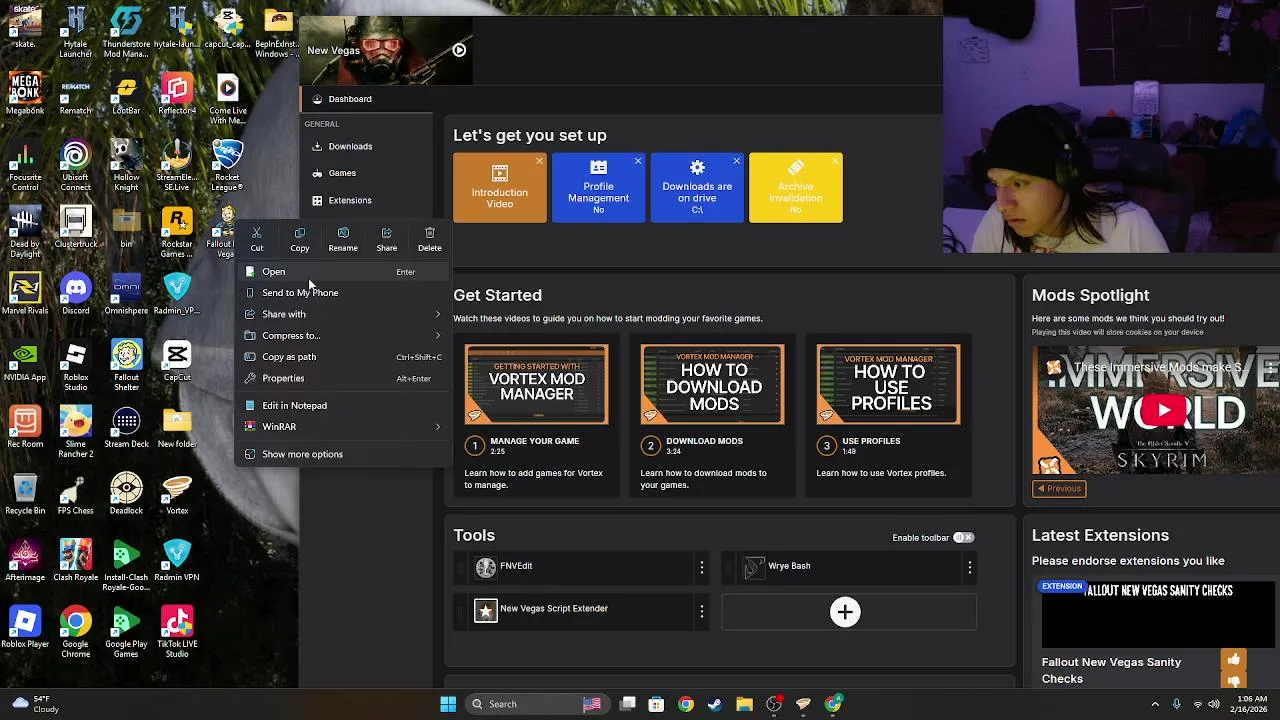1280x720 pixels.
Task: Open Downloads are on drive card
Action: 697,187
